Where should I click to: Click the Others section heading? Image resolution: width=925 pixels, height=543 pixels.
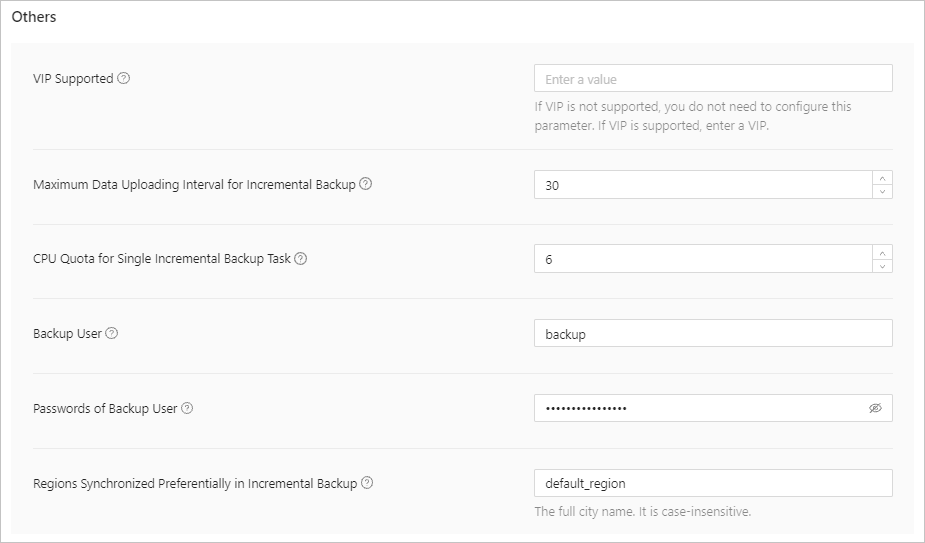[34, 17]
